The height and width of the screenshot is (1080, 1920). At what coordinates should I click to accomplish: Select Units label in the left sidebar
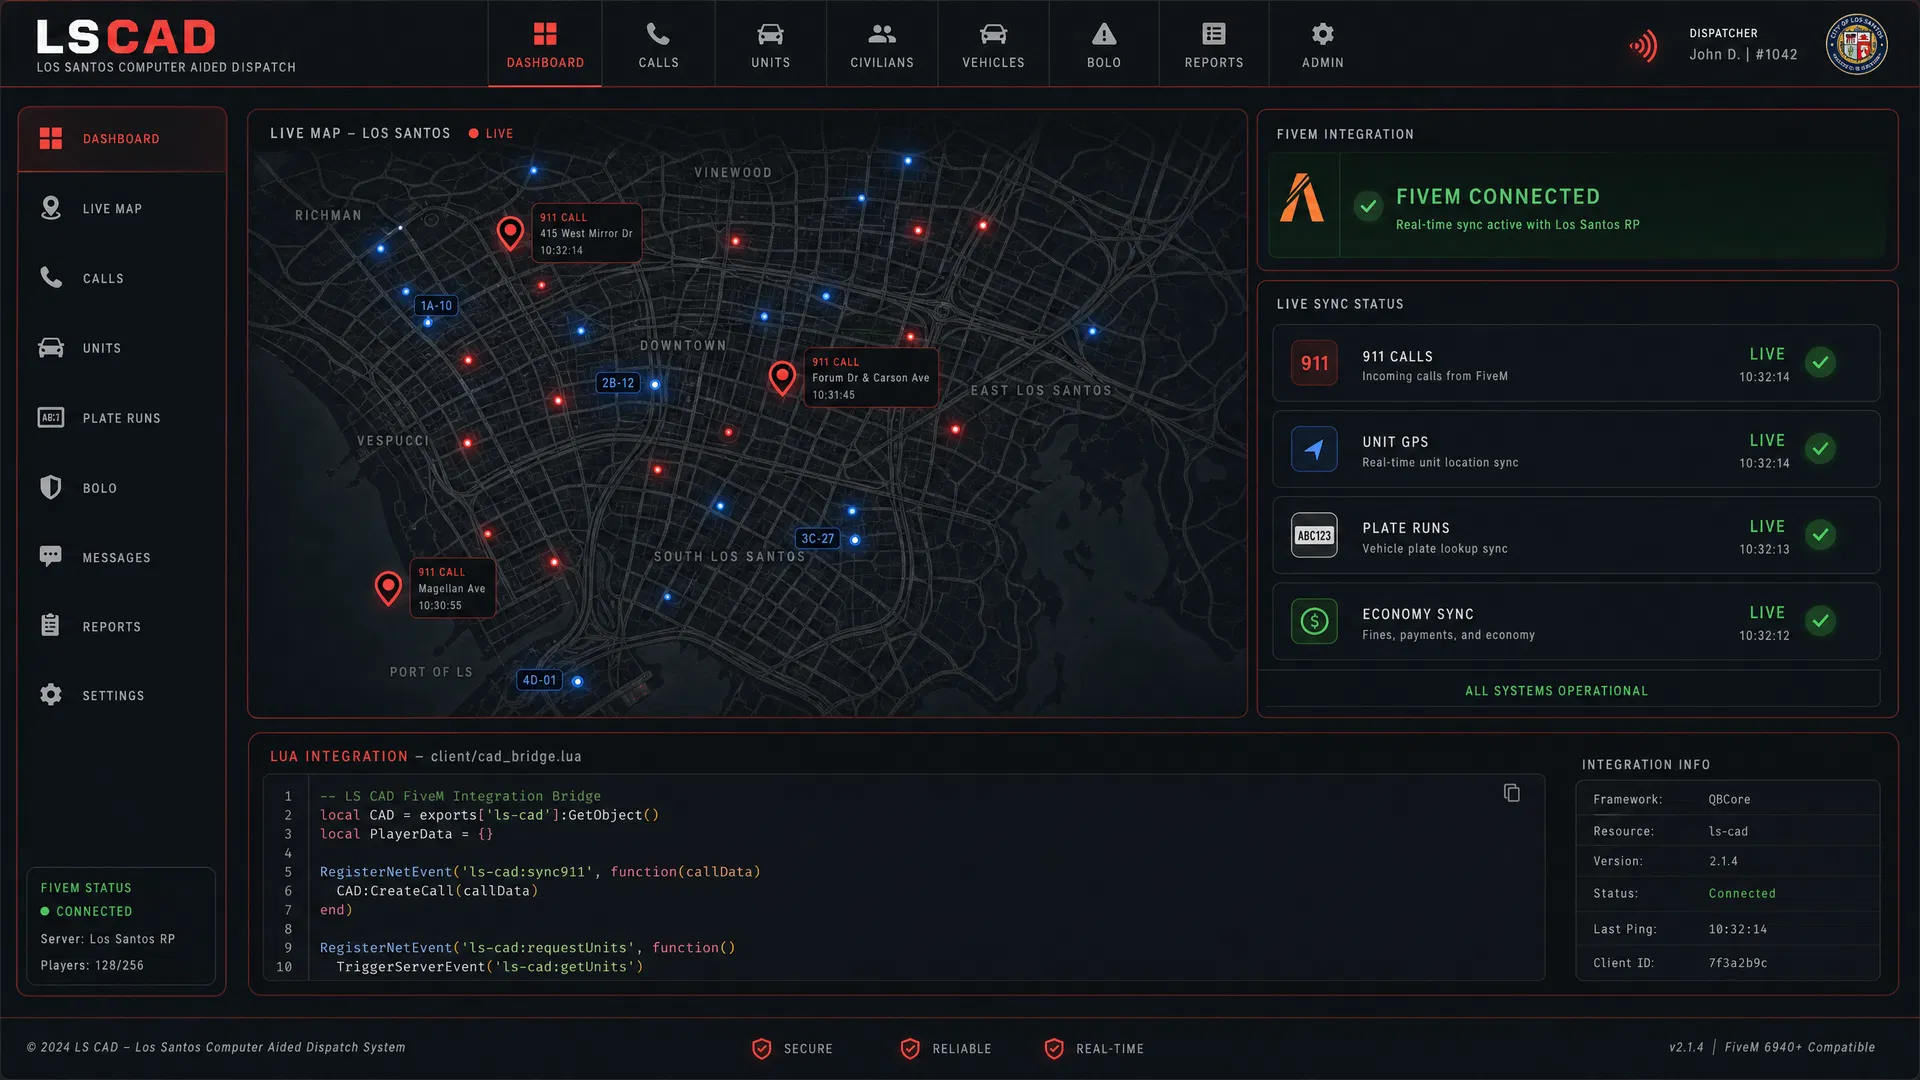(102, 348)
